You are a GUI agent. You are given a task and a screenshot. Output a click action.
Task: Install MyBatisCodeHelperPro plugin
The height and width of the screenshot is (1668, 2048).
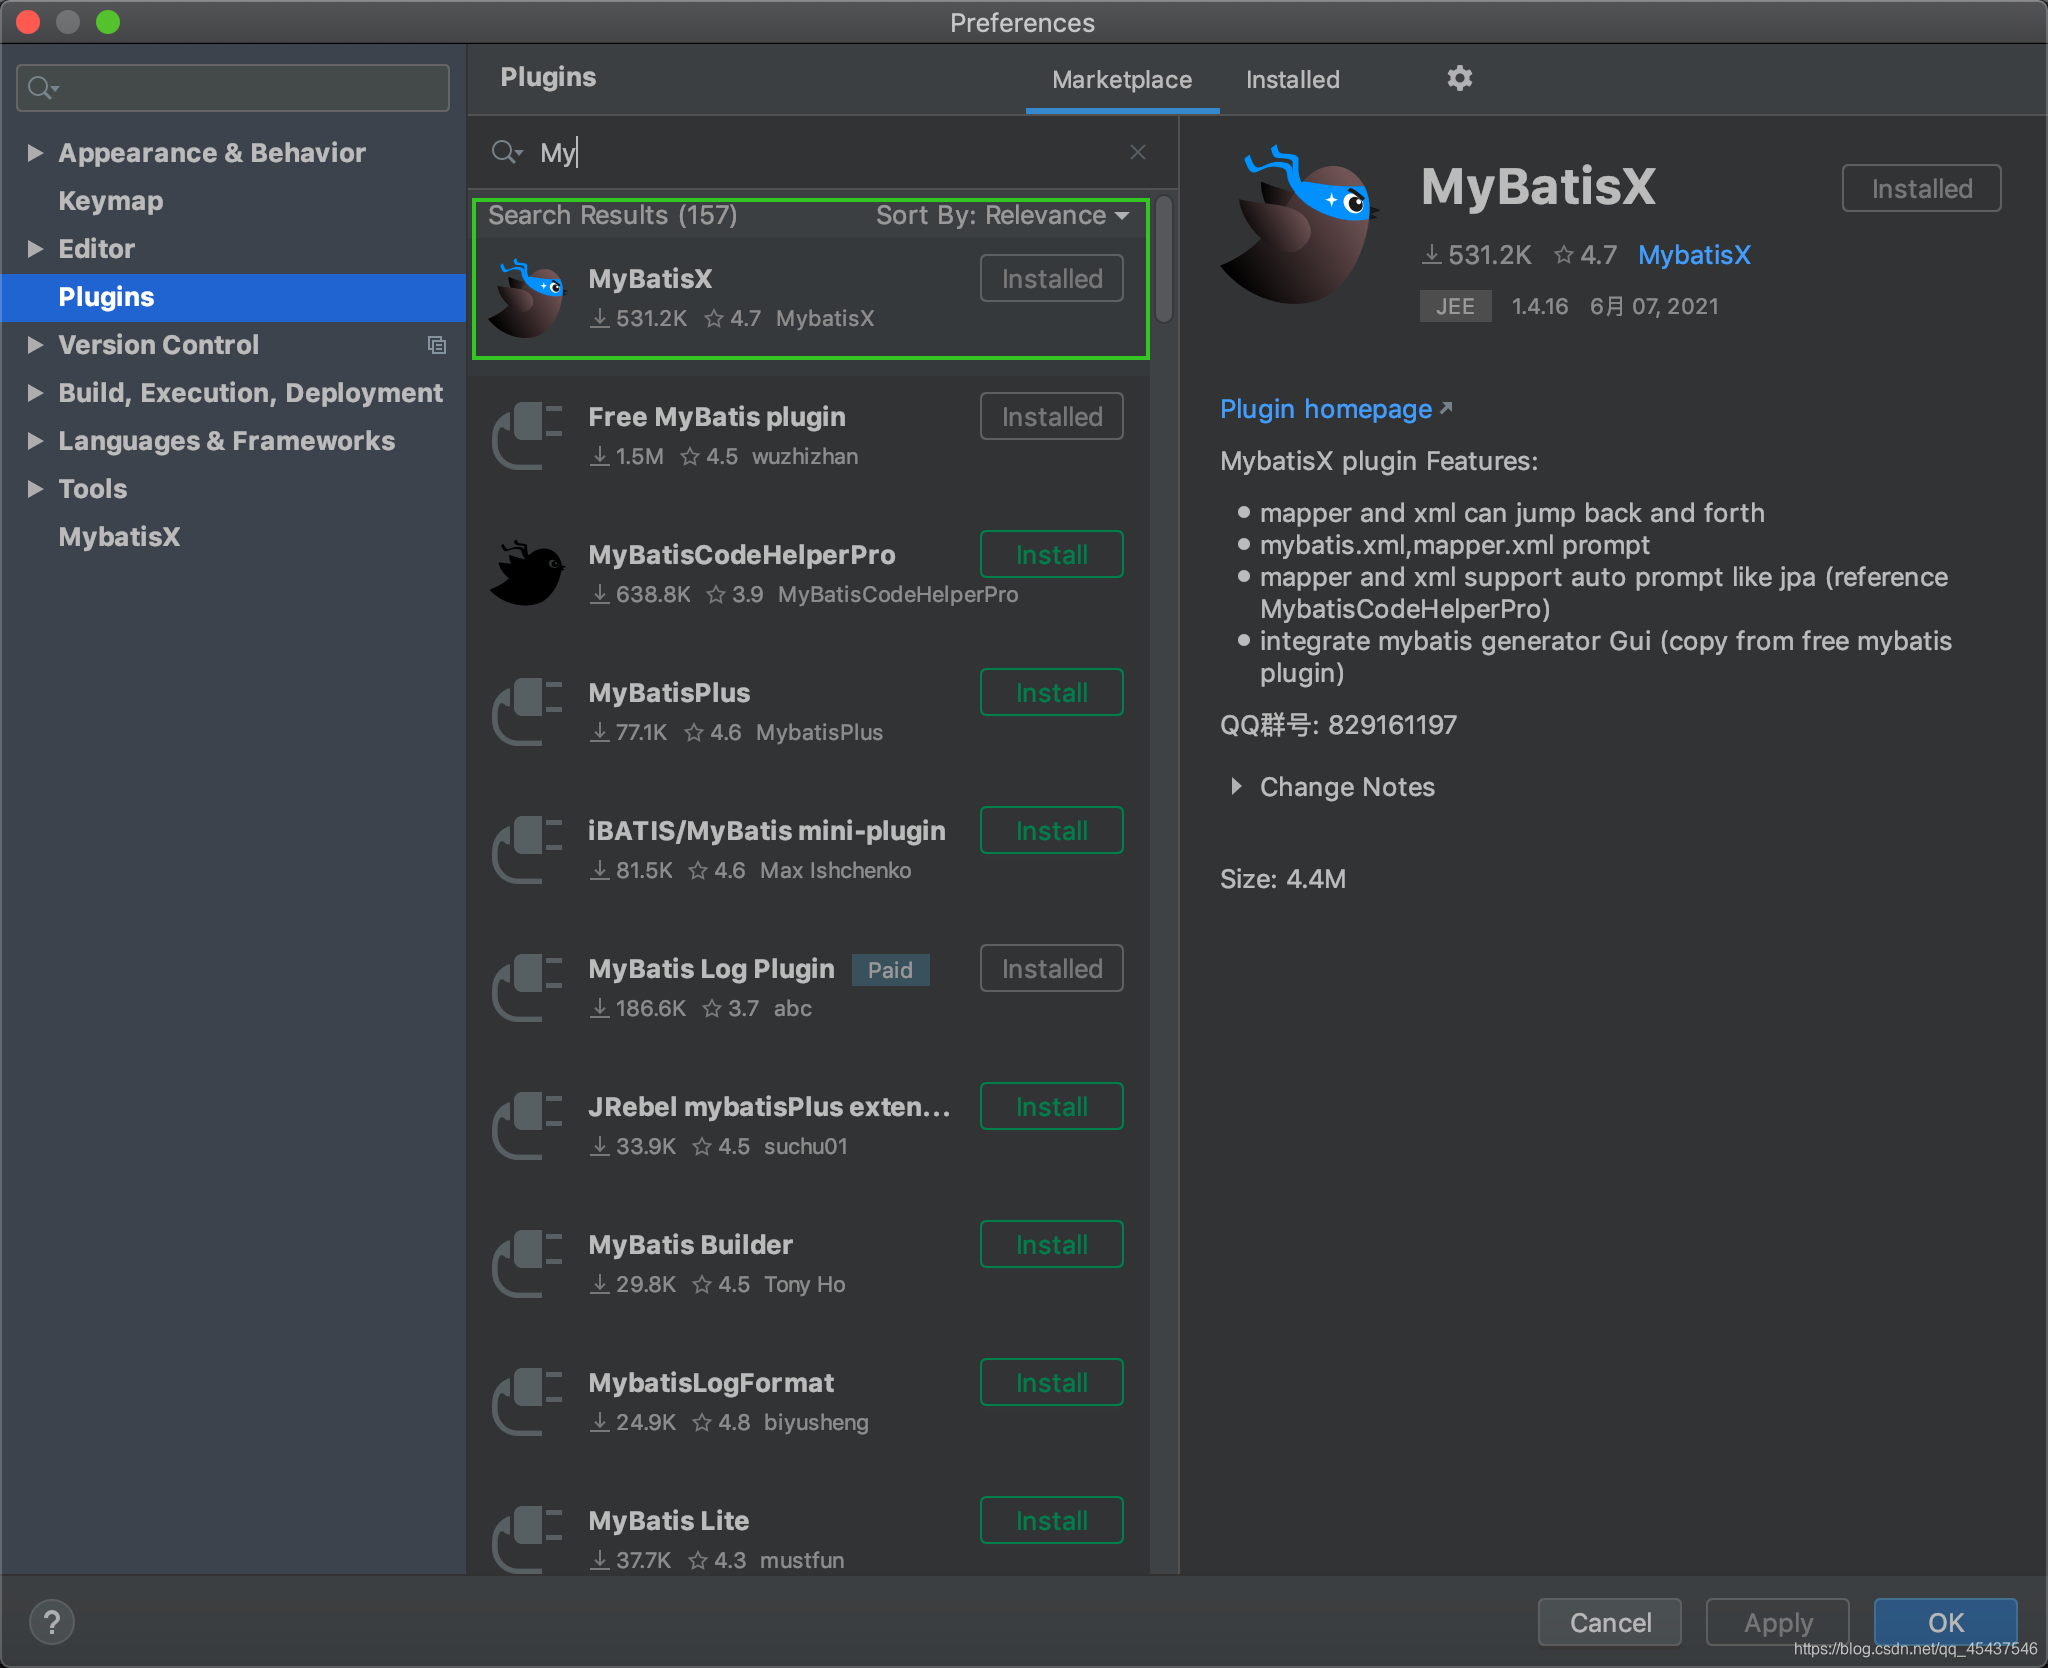point(1052,555)
